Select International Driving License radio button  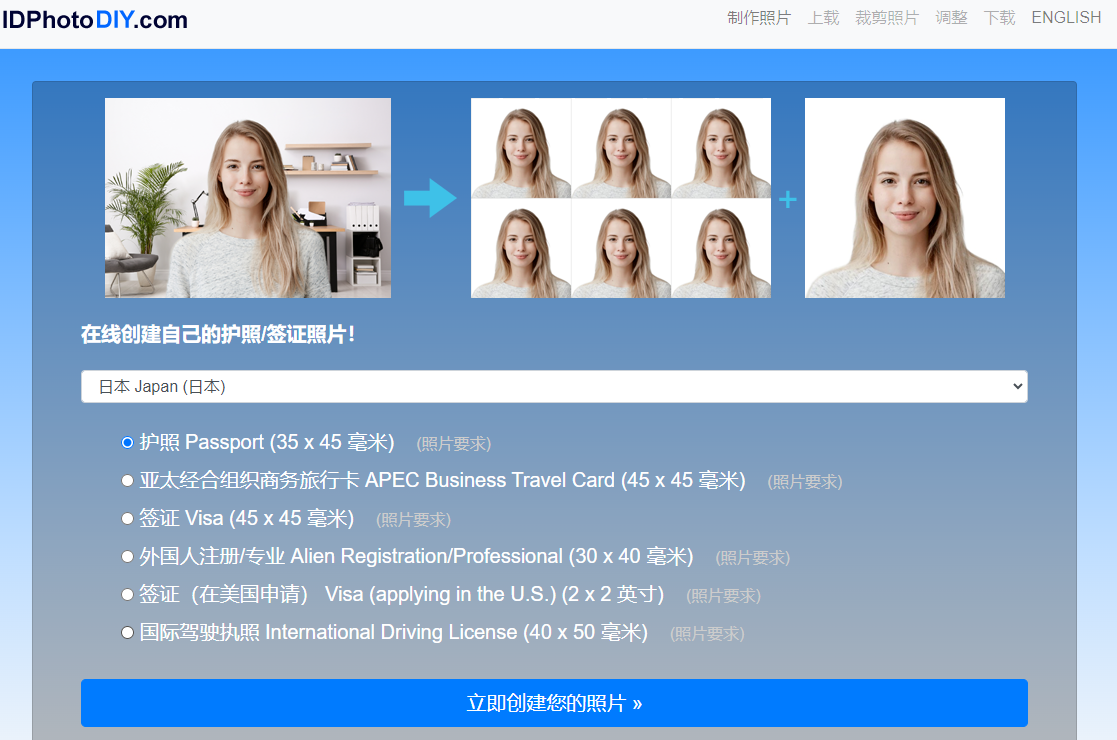(x=127, y=632)
